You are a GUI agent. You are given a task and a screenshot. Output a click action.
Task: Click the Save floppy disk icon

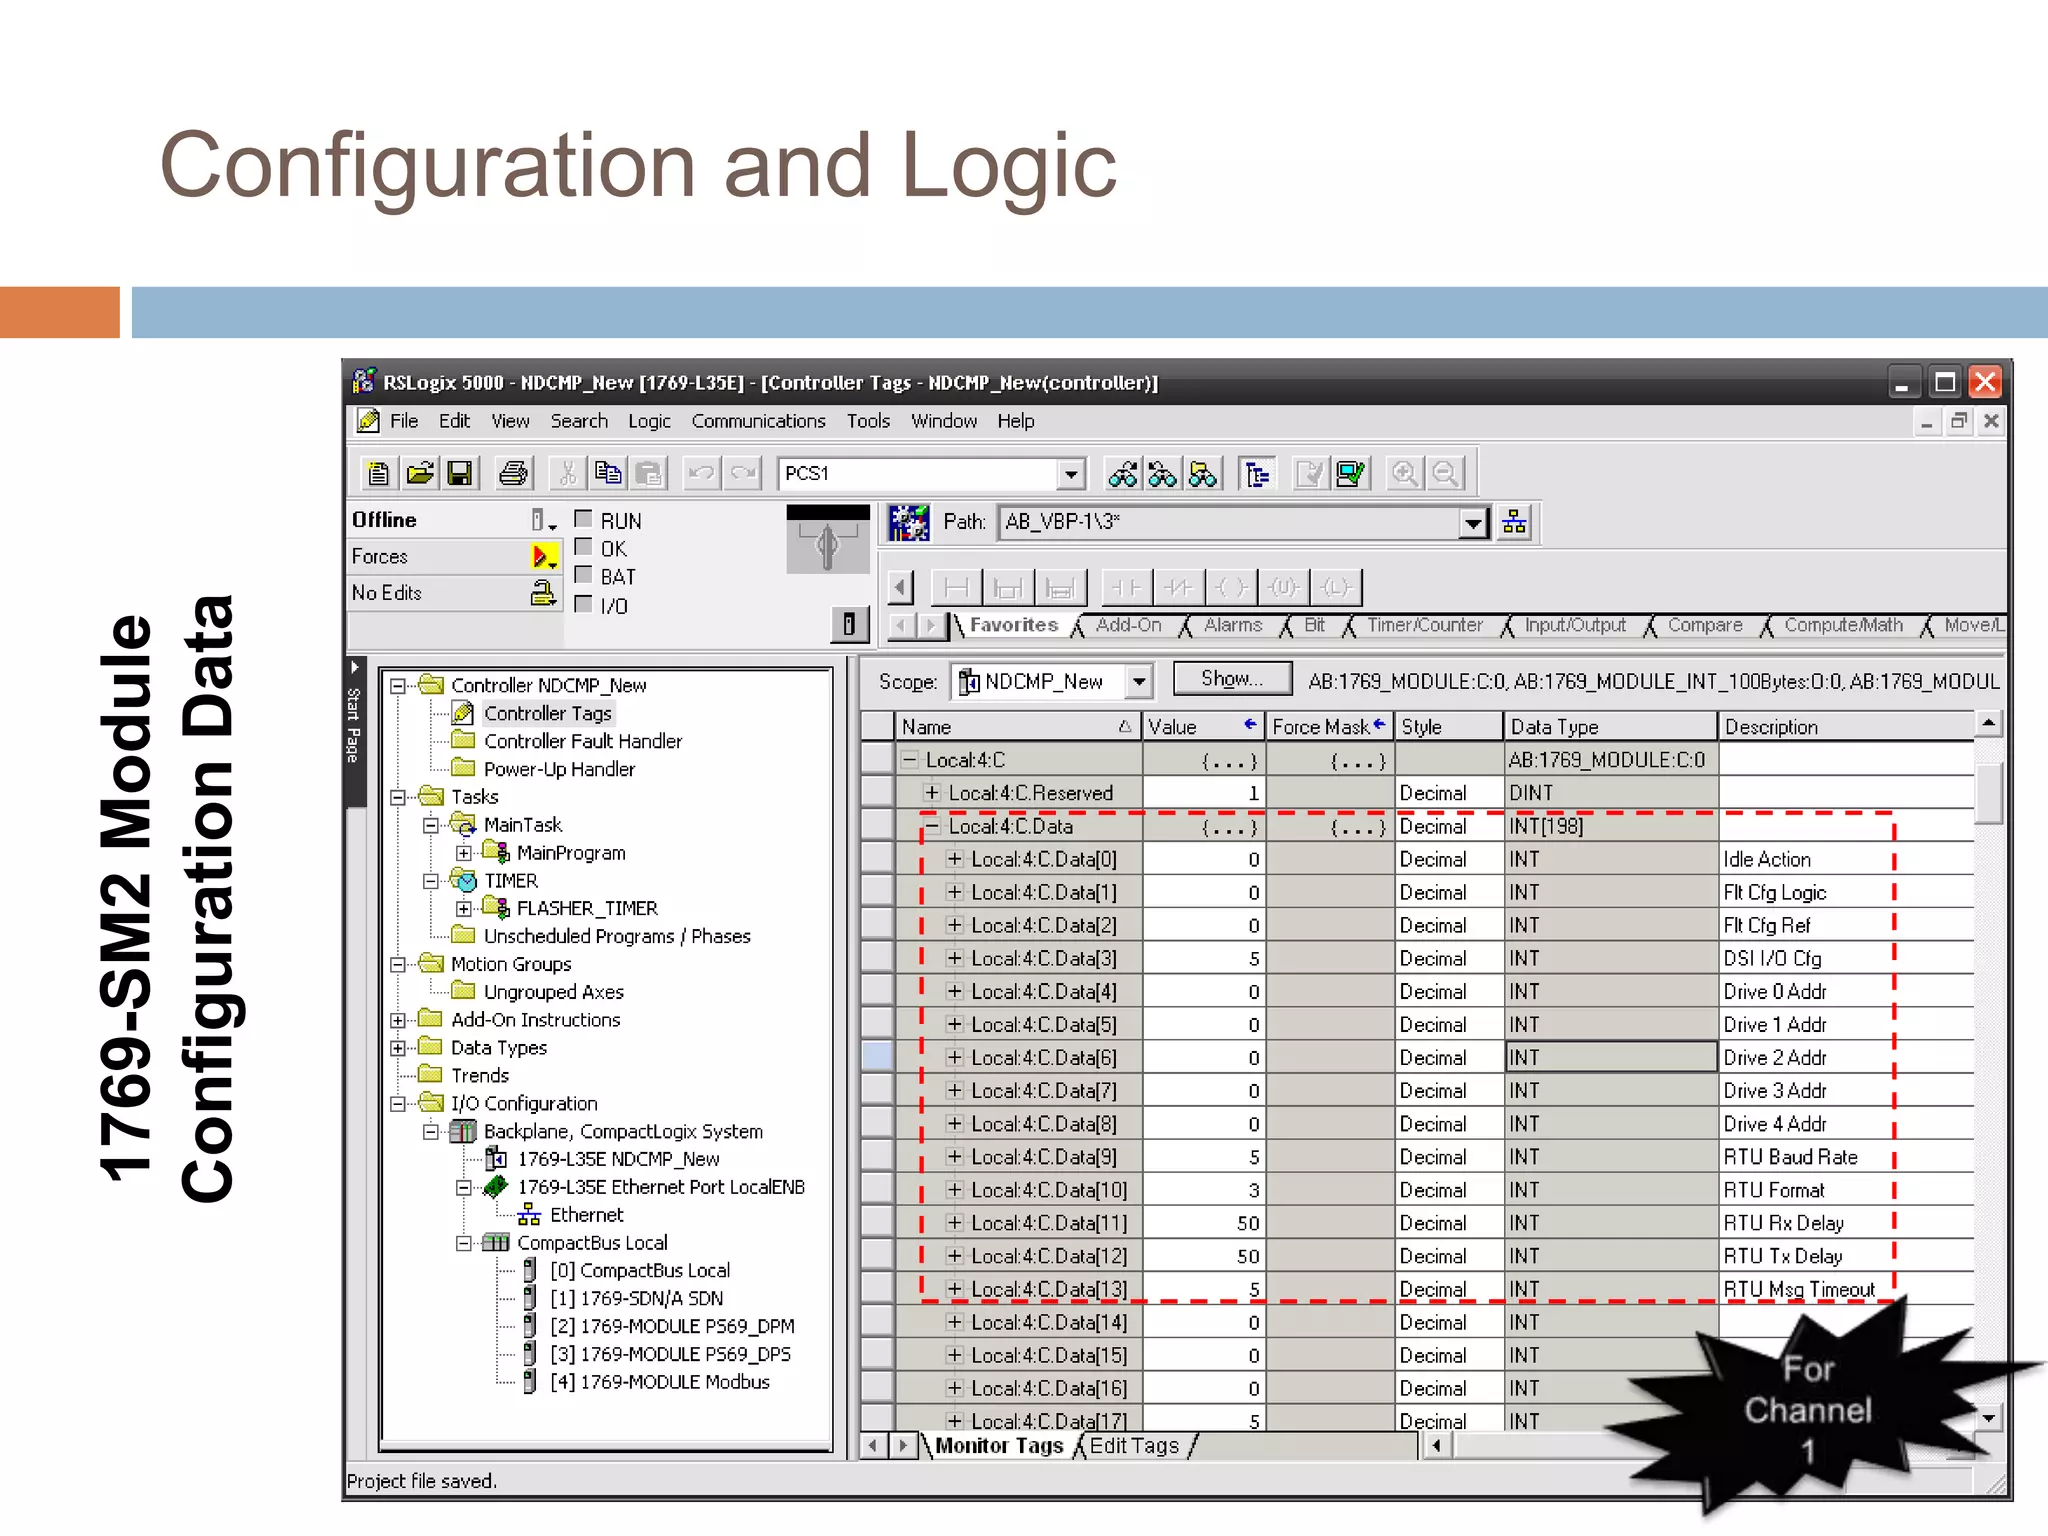coord(460,473)
